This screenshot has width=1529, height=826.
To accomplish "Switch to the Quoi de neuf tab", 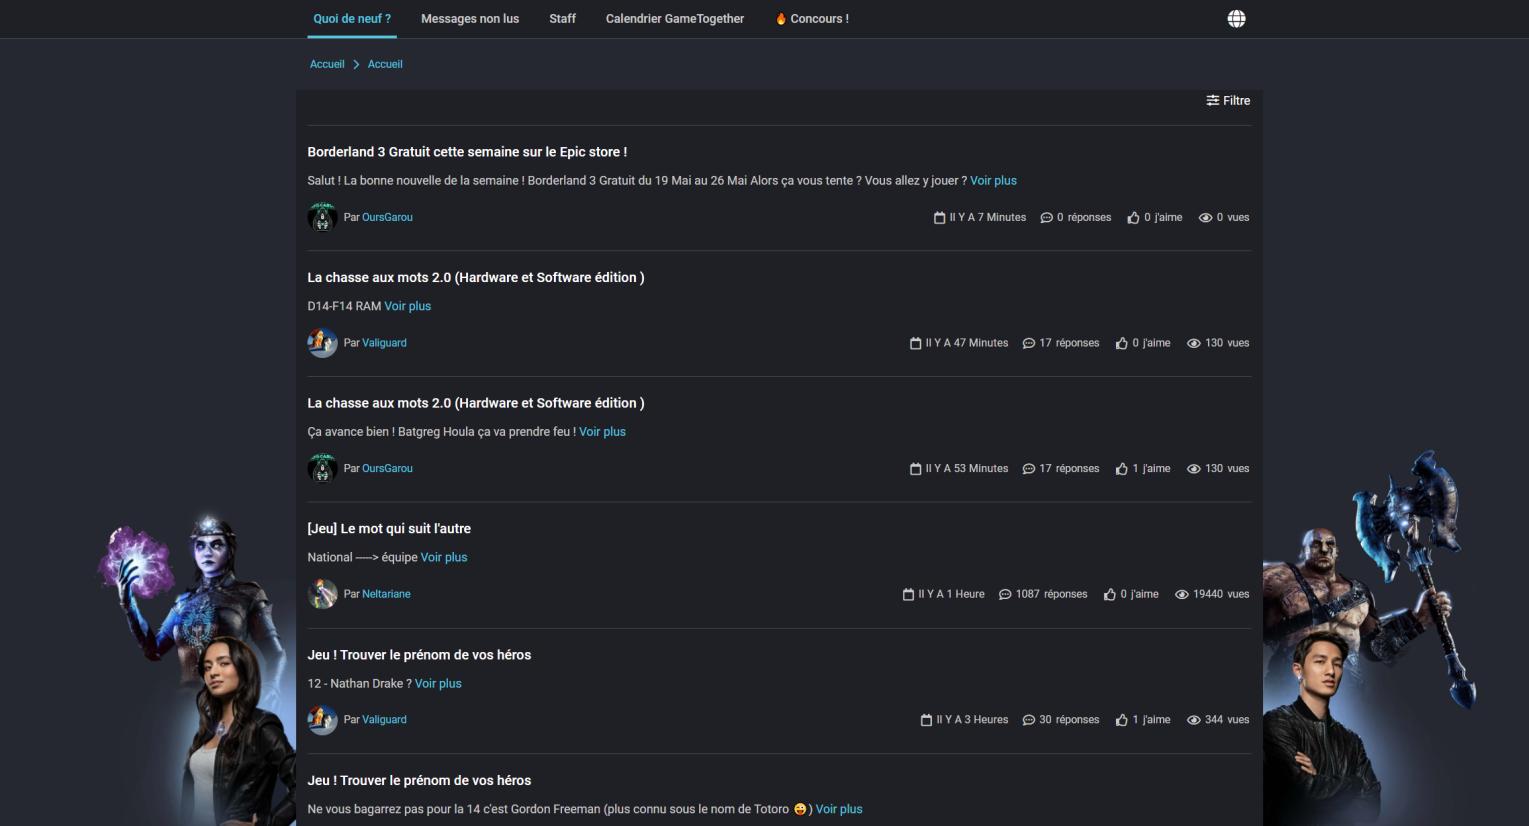I will (x=351, y=18).
